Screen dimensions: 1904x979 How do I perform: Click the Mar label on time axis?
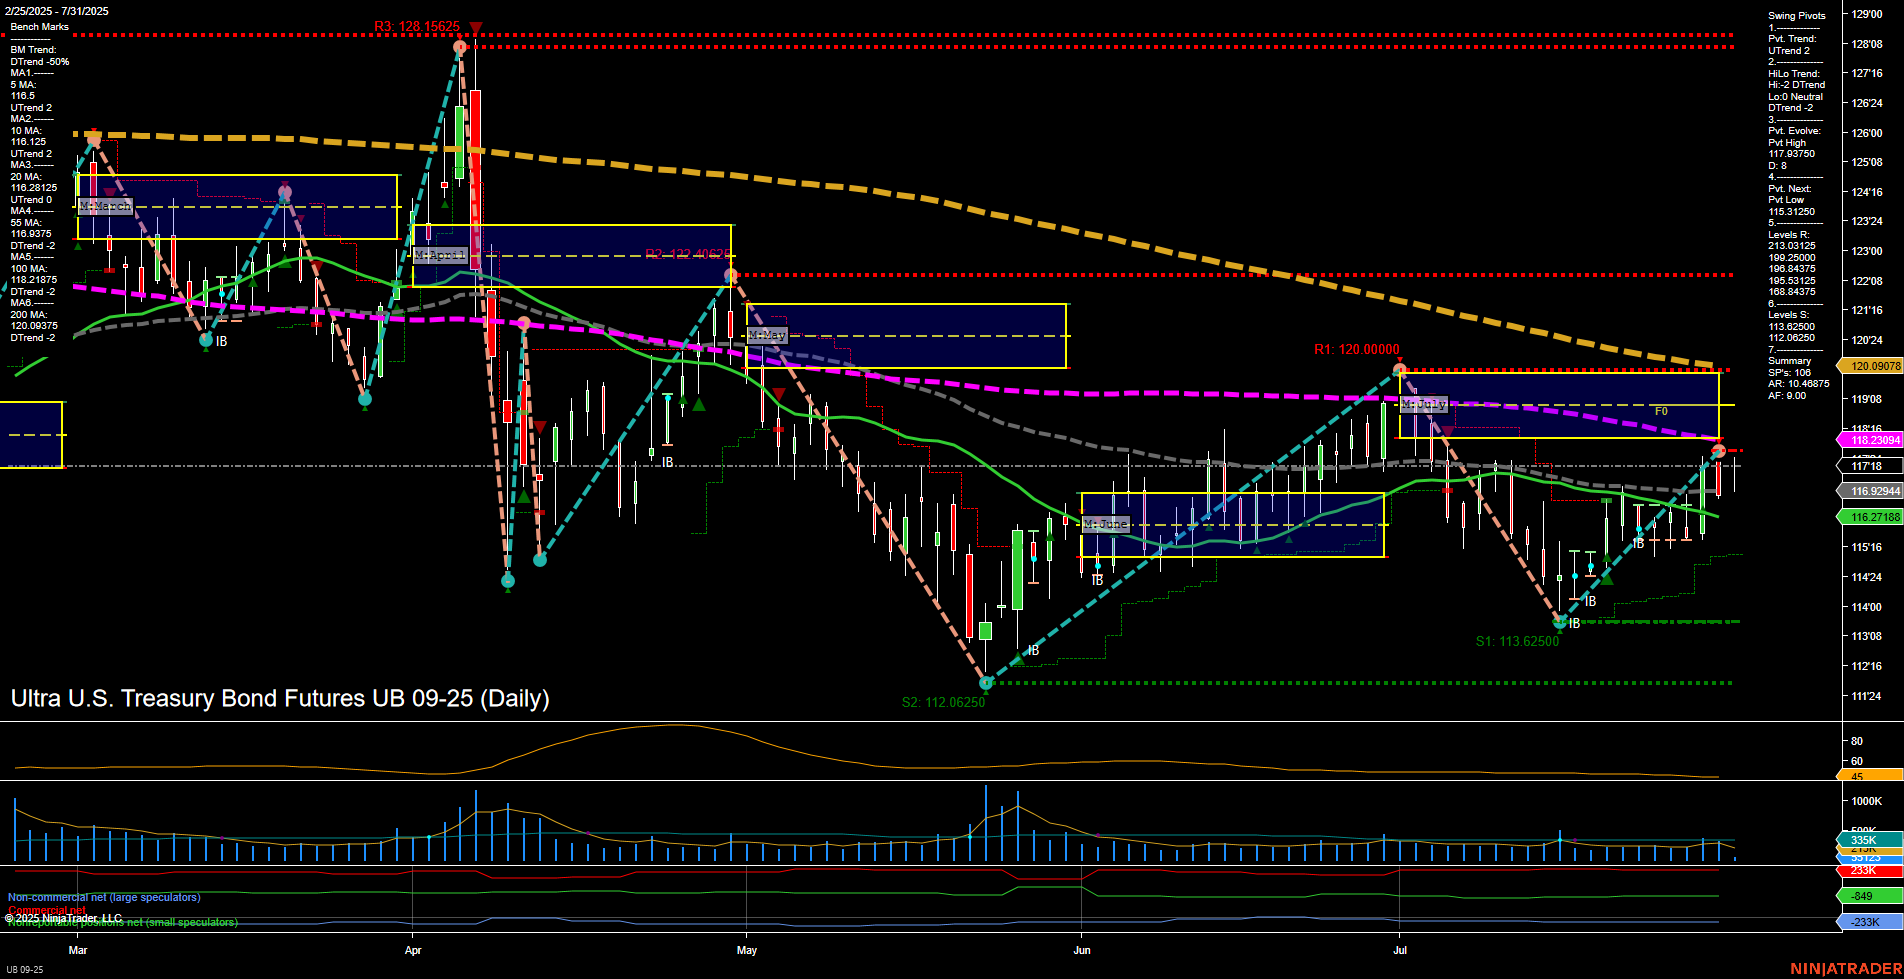(x=78, y=950)
